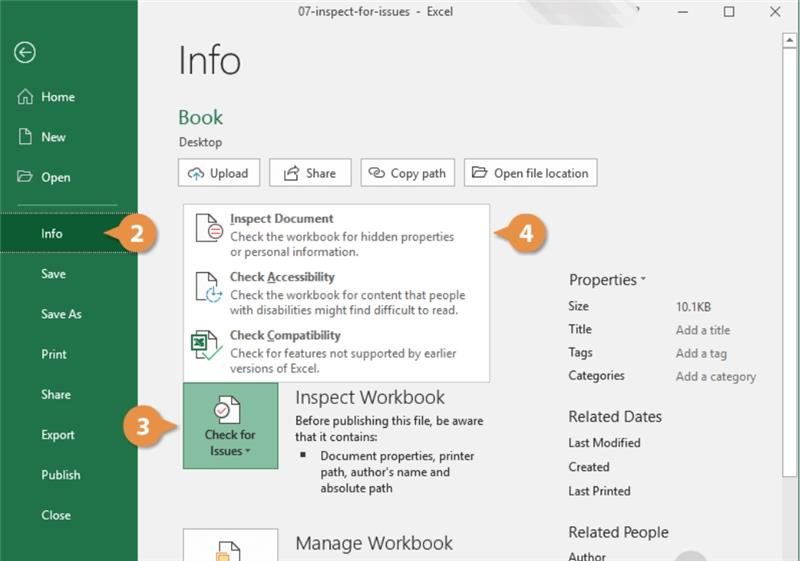Choose Check Accessibility menu entry

[x=336, y=293]
